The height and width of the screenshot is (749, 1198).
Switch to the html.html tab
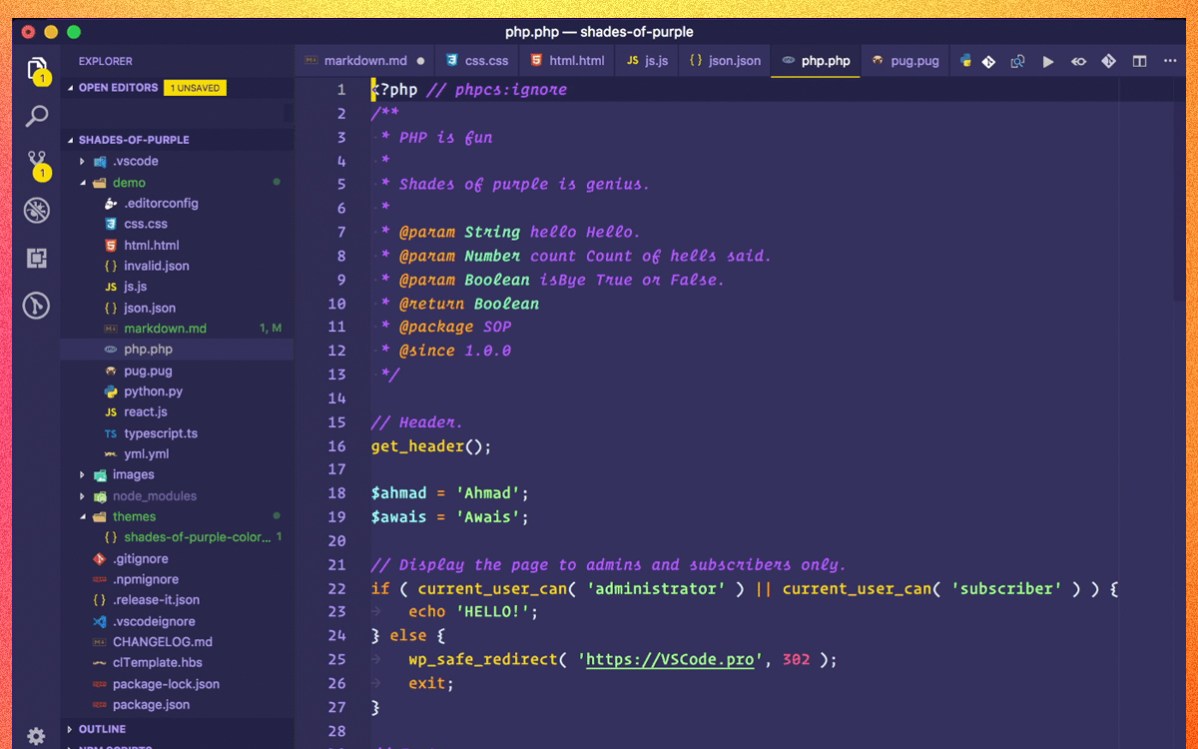click(x=567, y=61)
